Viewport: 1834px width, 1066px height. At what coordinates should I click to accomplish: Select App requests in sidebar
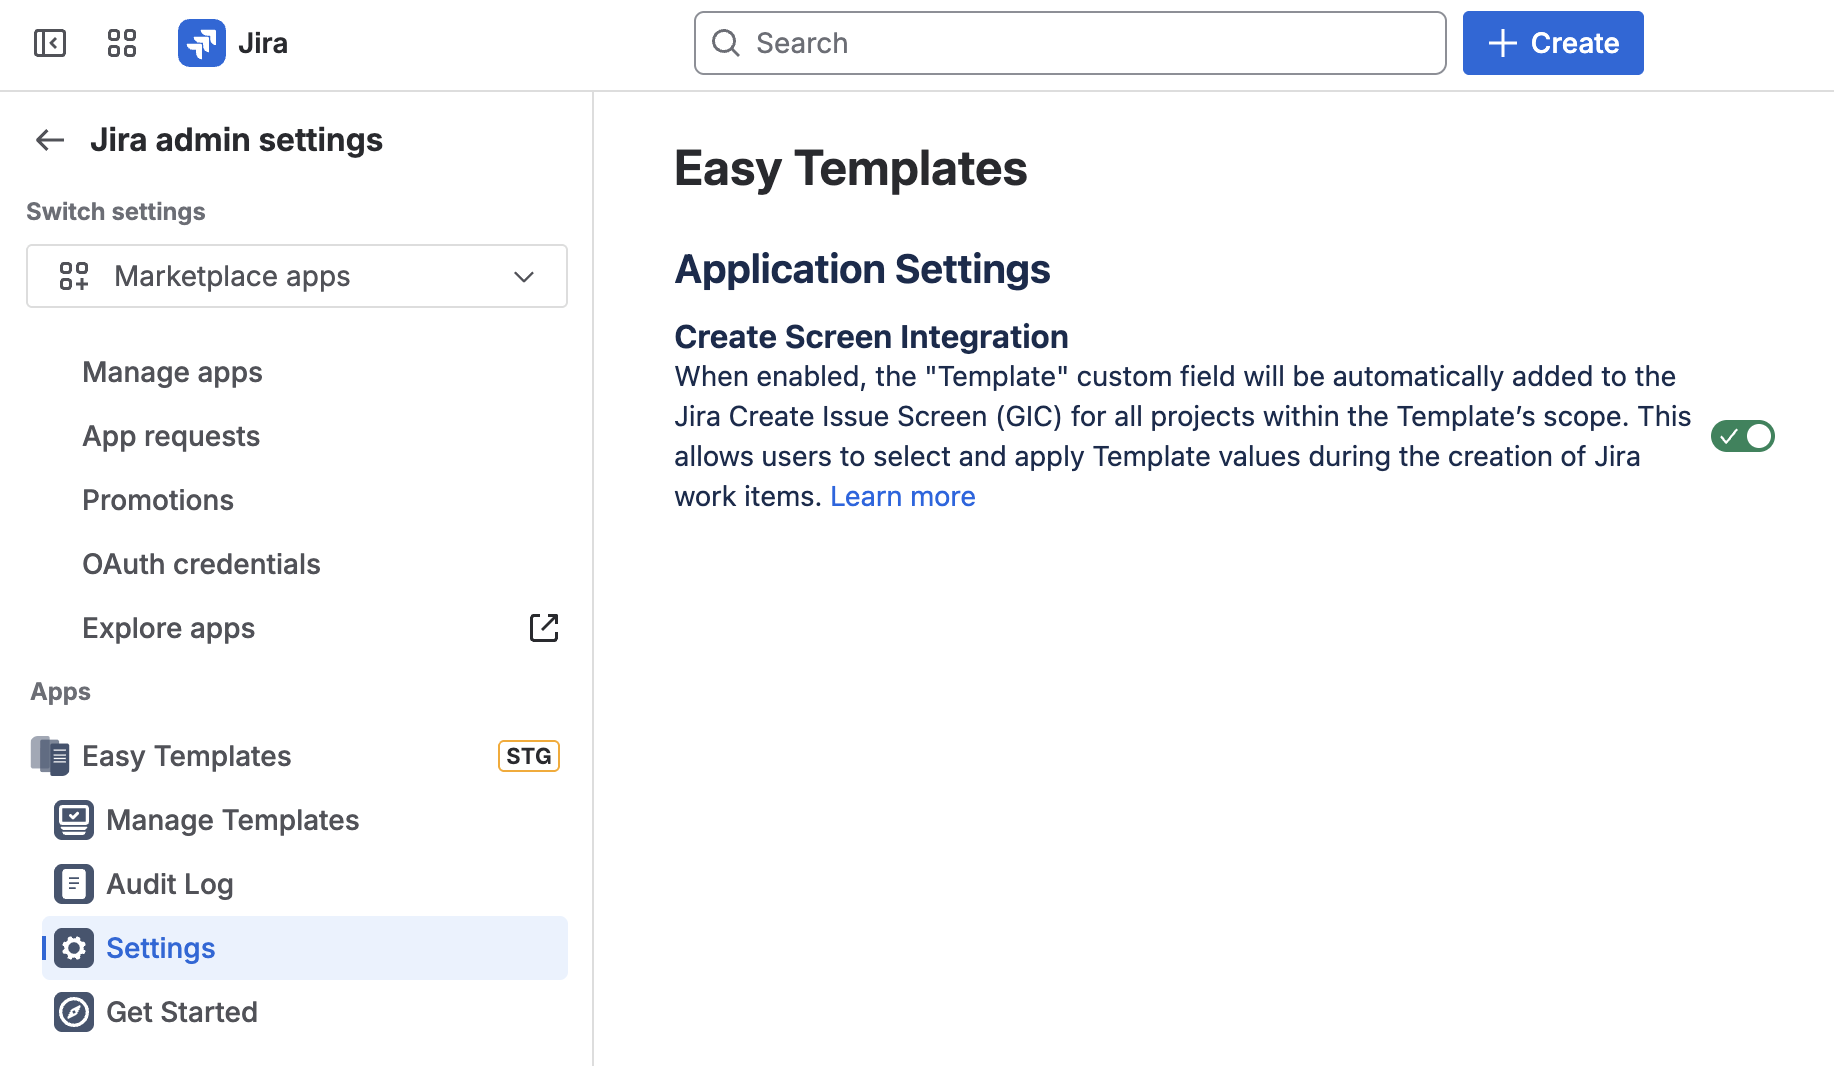pyautogui.click(x=171, y=436)
